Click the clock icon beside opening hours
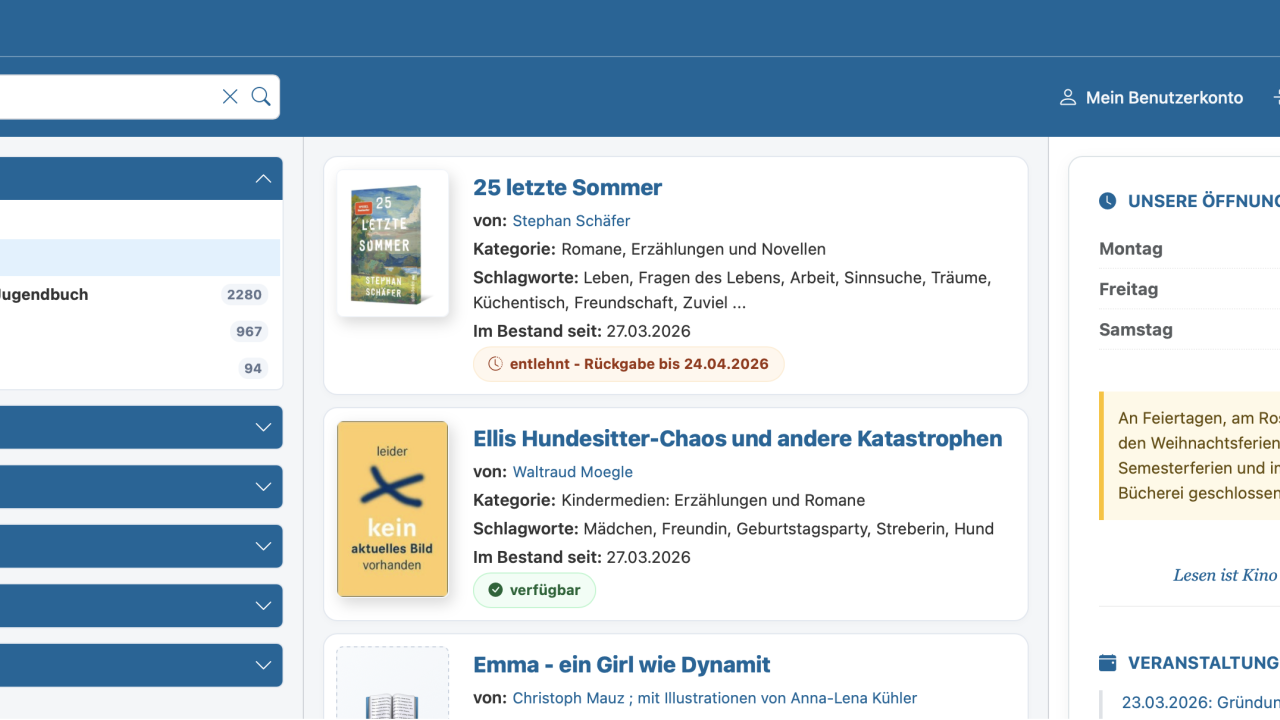Screen dimensions: 1280x720 pos(1107,201)
